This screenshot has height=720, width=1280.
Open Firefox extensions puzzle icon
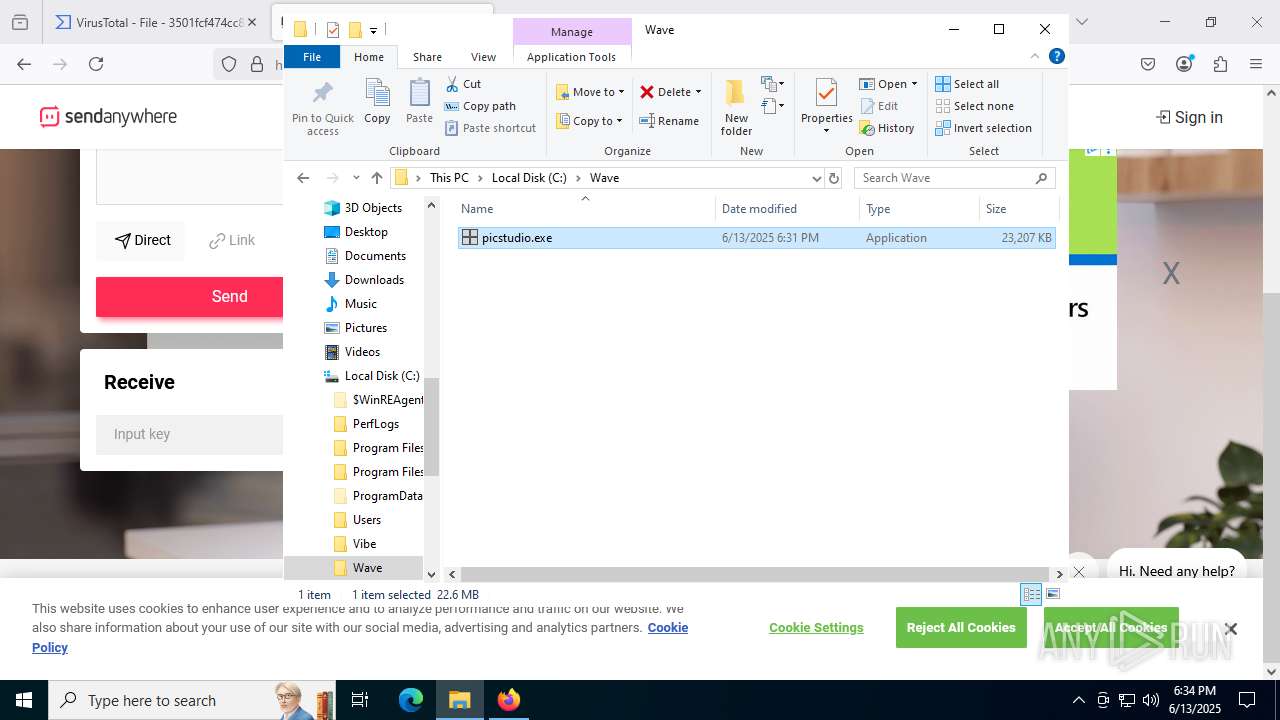(1220, 64)
